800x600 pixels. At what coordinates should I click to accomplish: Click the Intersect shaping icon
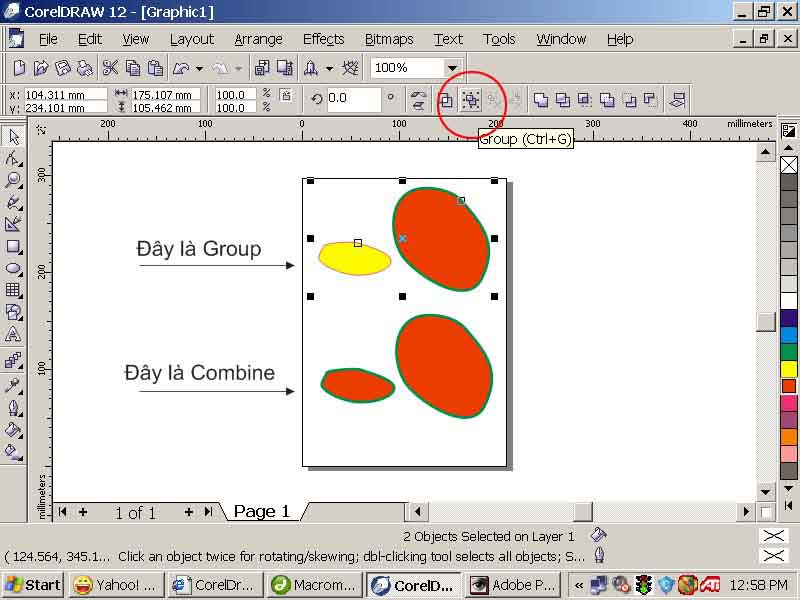(x=585, y=100)
